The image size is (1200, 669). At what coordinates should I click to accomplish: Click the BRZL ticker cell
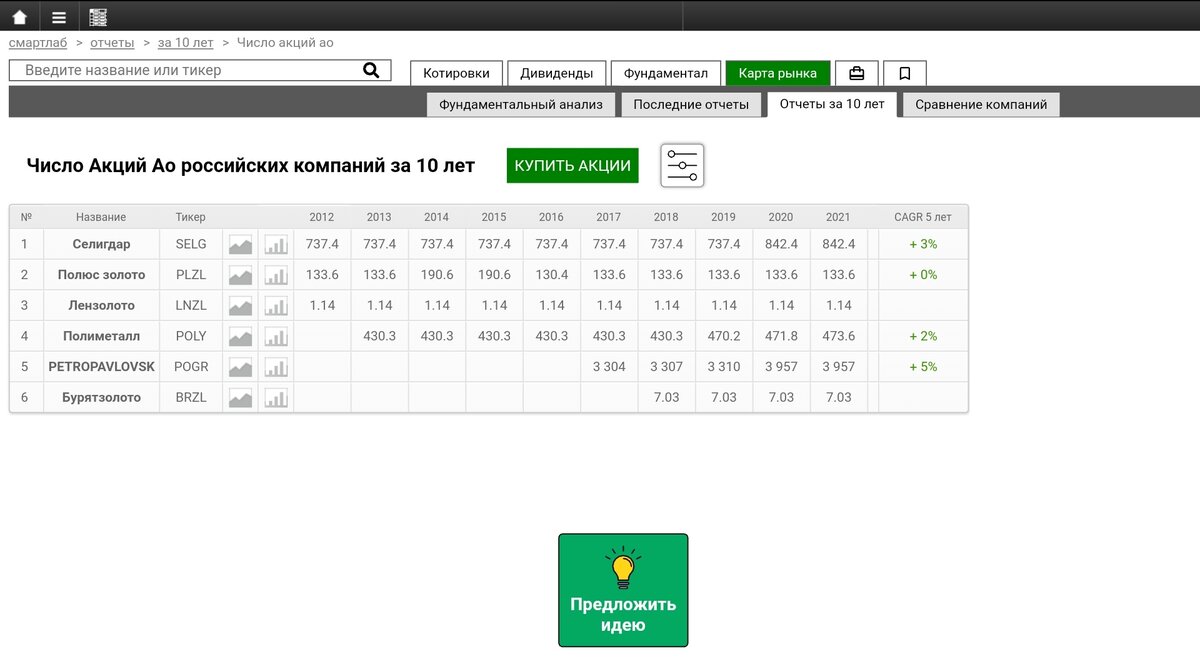coord(191,398)
